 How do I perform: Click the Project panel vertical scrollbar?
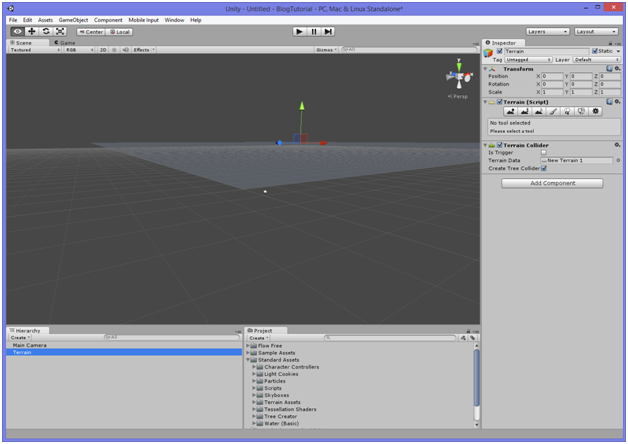pyautogui.click(x=477, y=378)
